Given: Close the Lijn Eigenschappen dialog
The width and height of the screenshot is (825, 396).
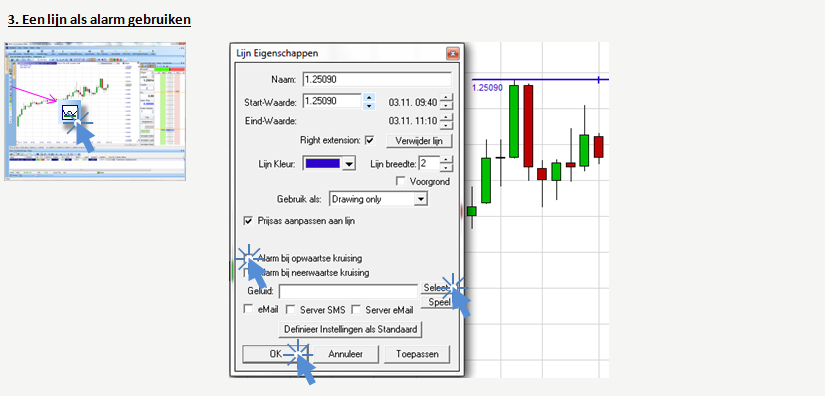Looking at the screenshot, I should coord(452,54).
